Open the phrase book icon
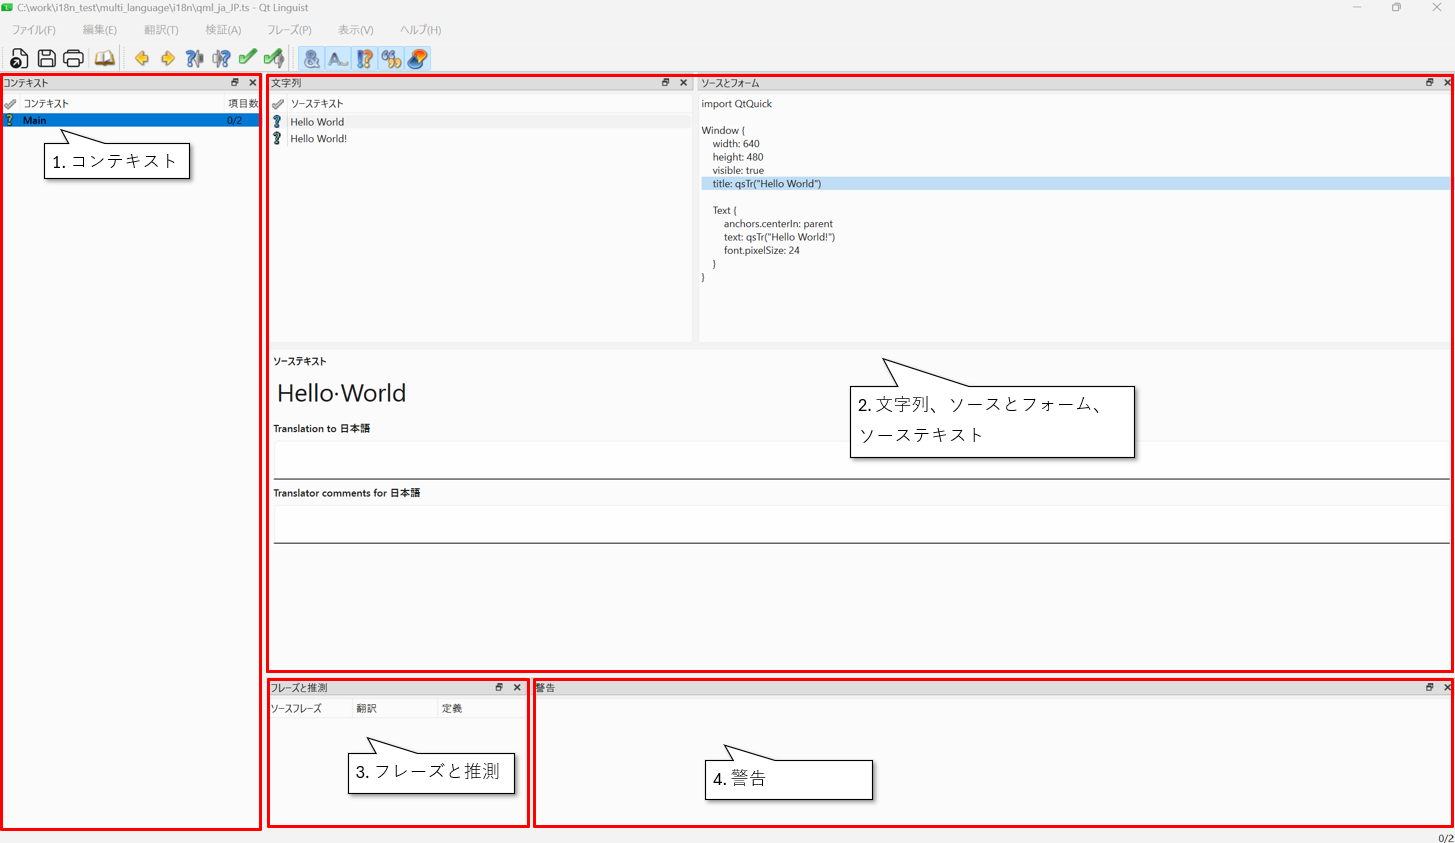Image resolution: width=1455 pixels, height=843 pixels. [105, 59]
